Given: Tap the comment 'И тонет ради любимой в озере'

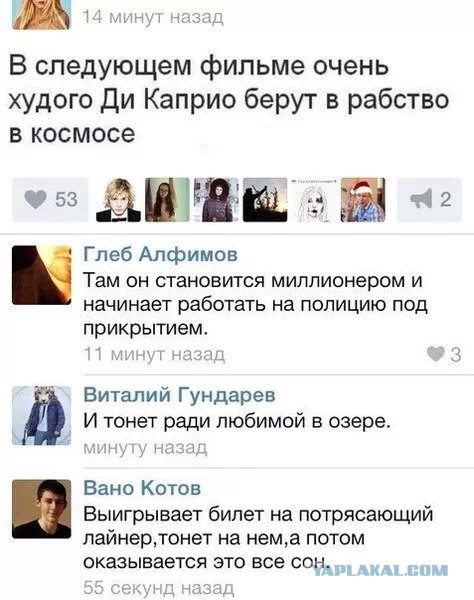Looking at the screenshot, I should tap(237, 421).
